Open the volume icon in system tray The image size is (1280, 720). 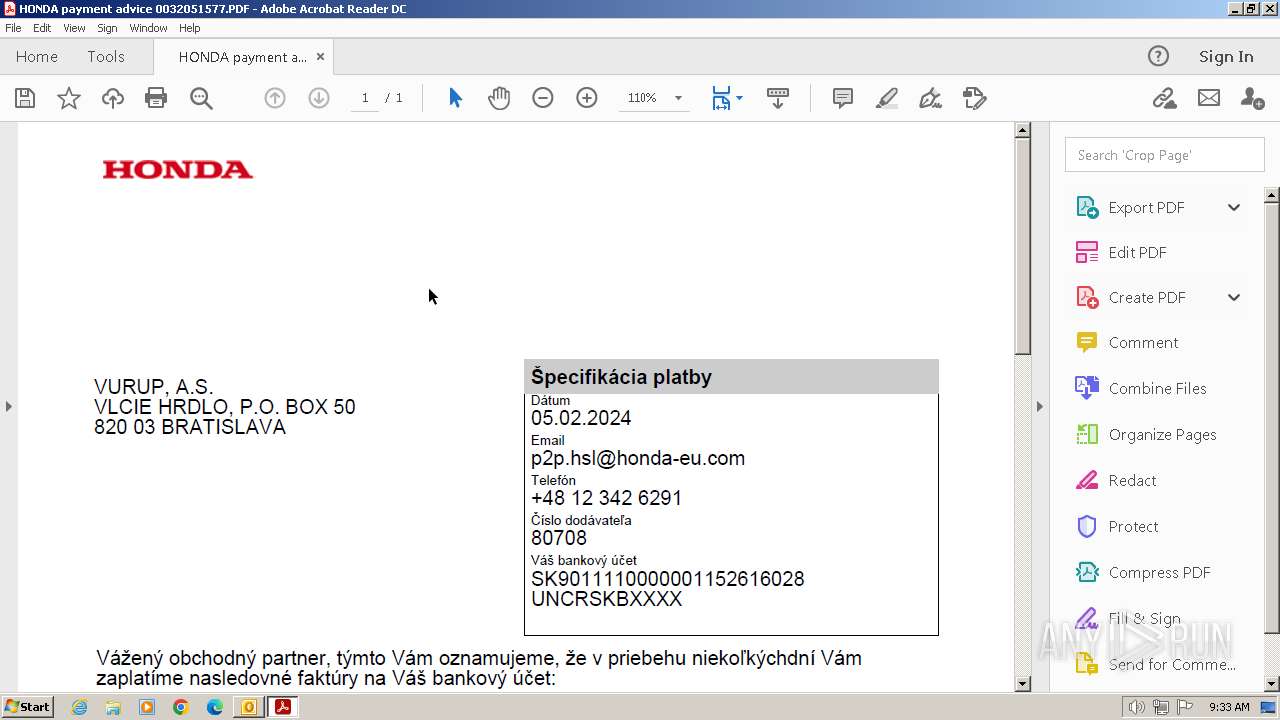pos(1136,707)
